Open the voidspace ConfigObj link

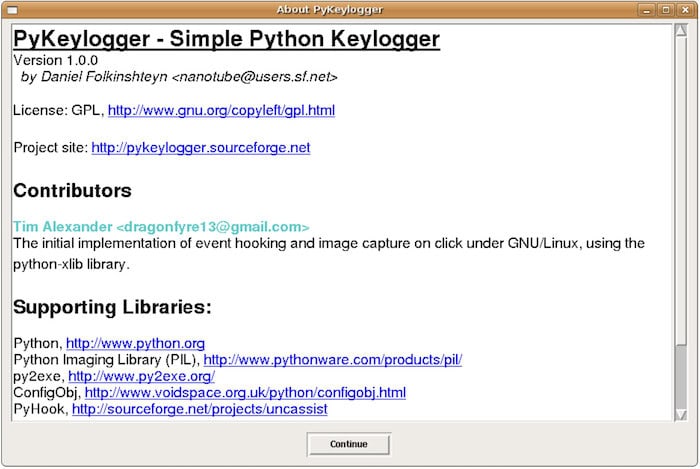coord(245,393)
